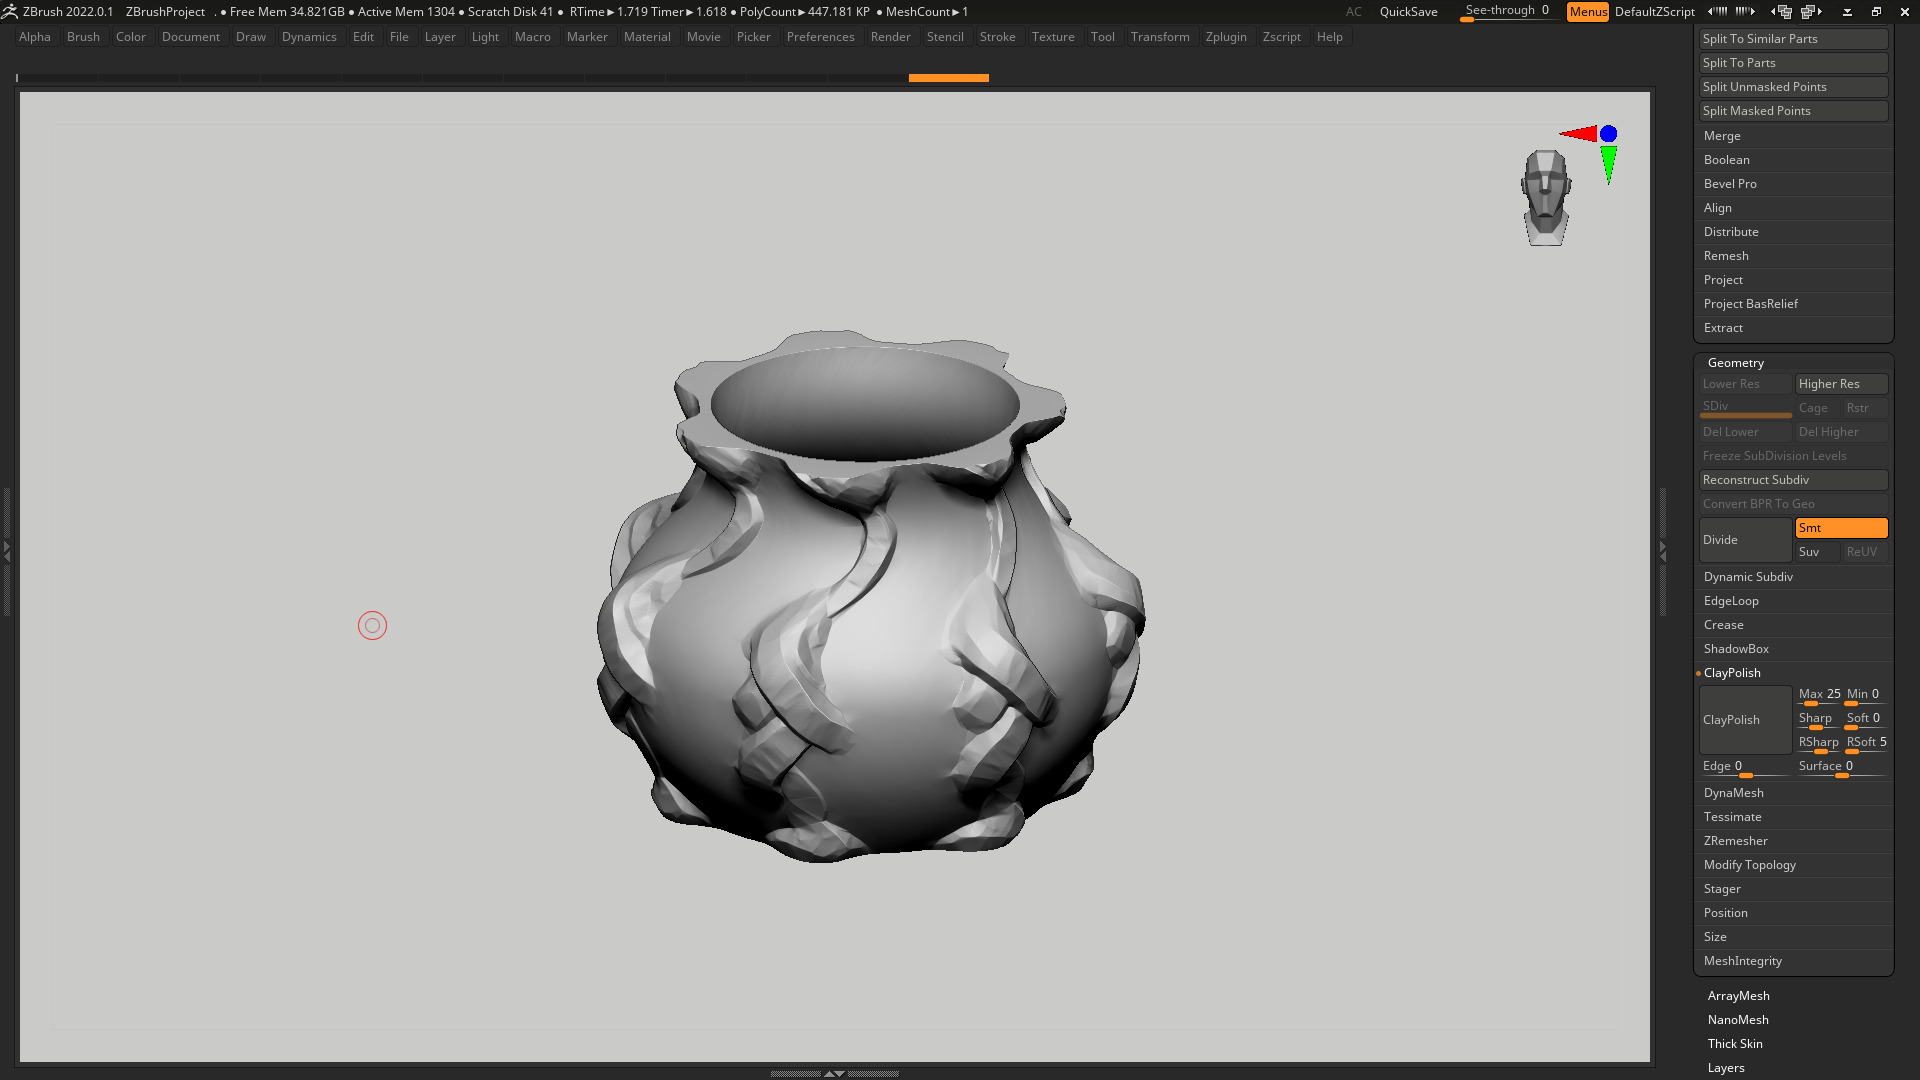This screenshot has width=1920, height=1080.
Task: Click the DefaultZScript button
Action: [1654, 11]
